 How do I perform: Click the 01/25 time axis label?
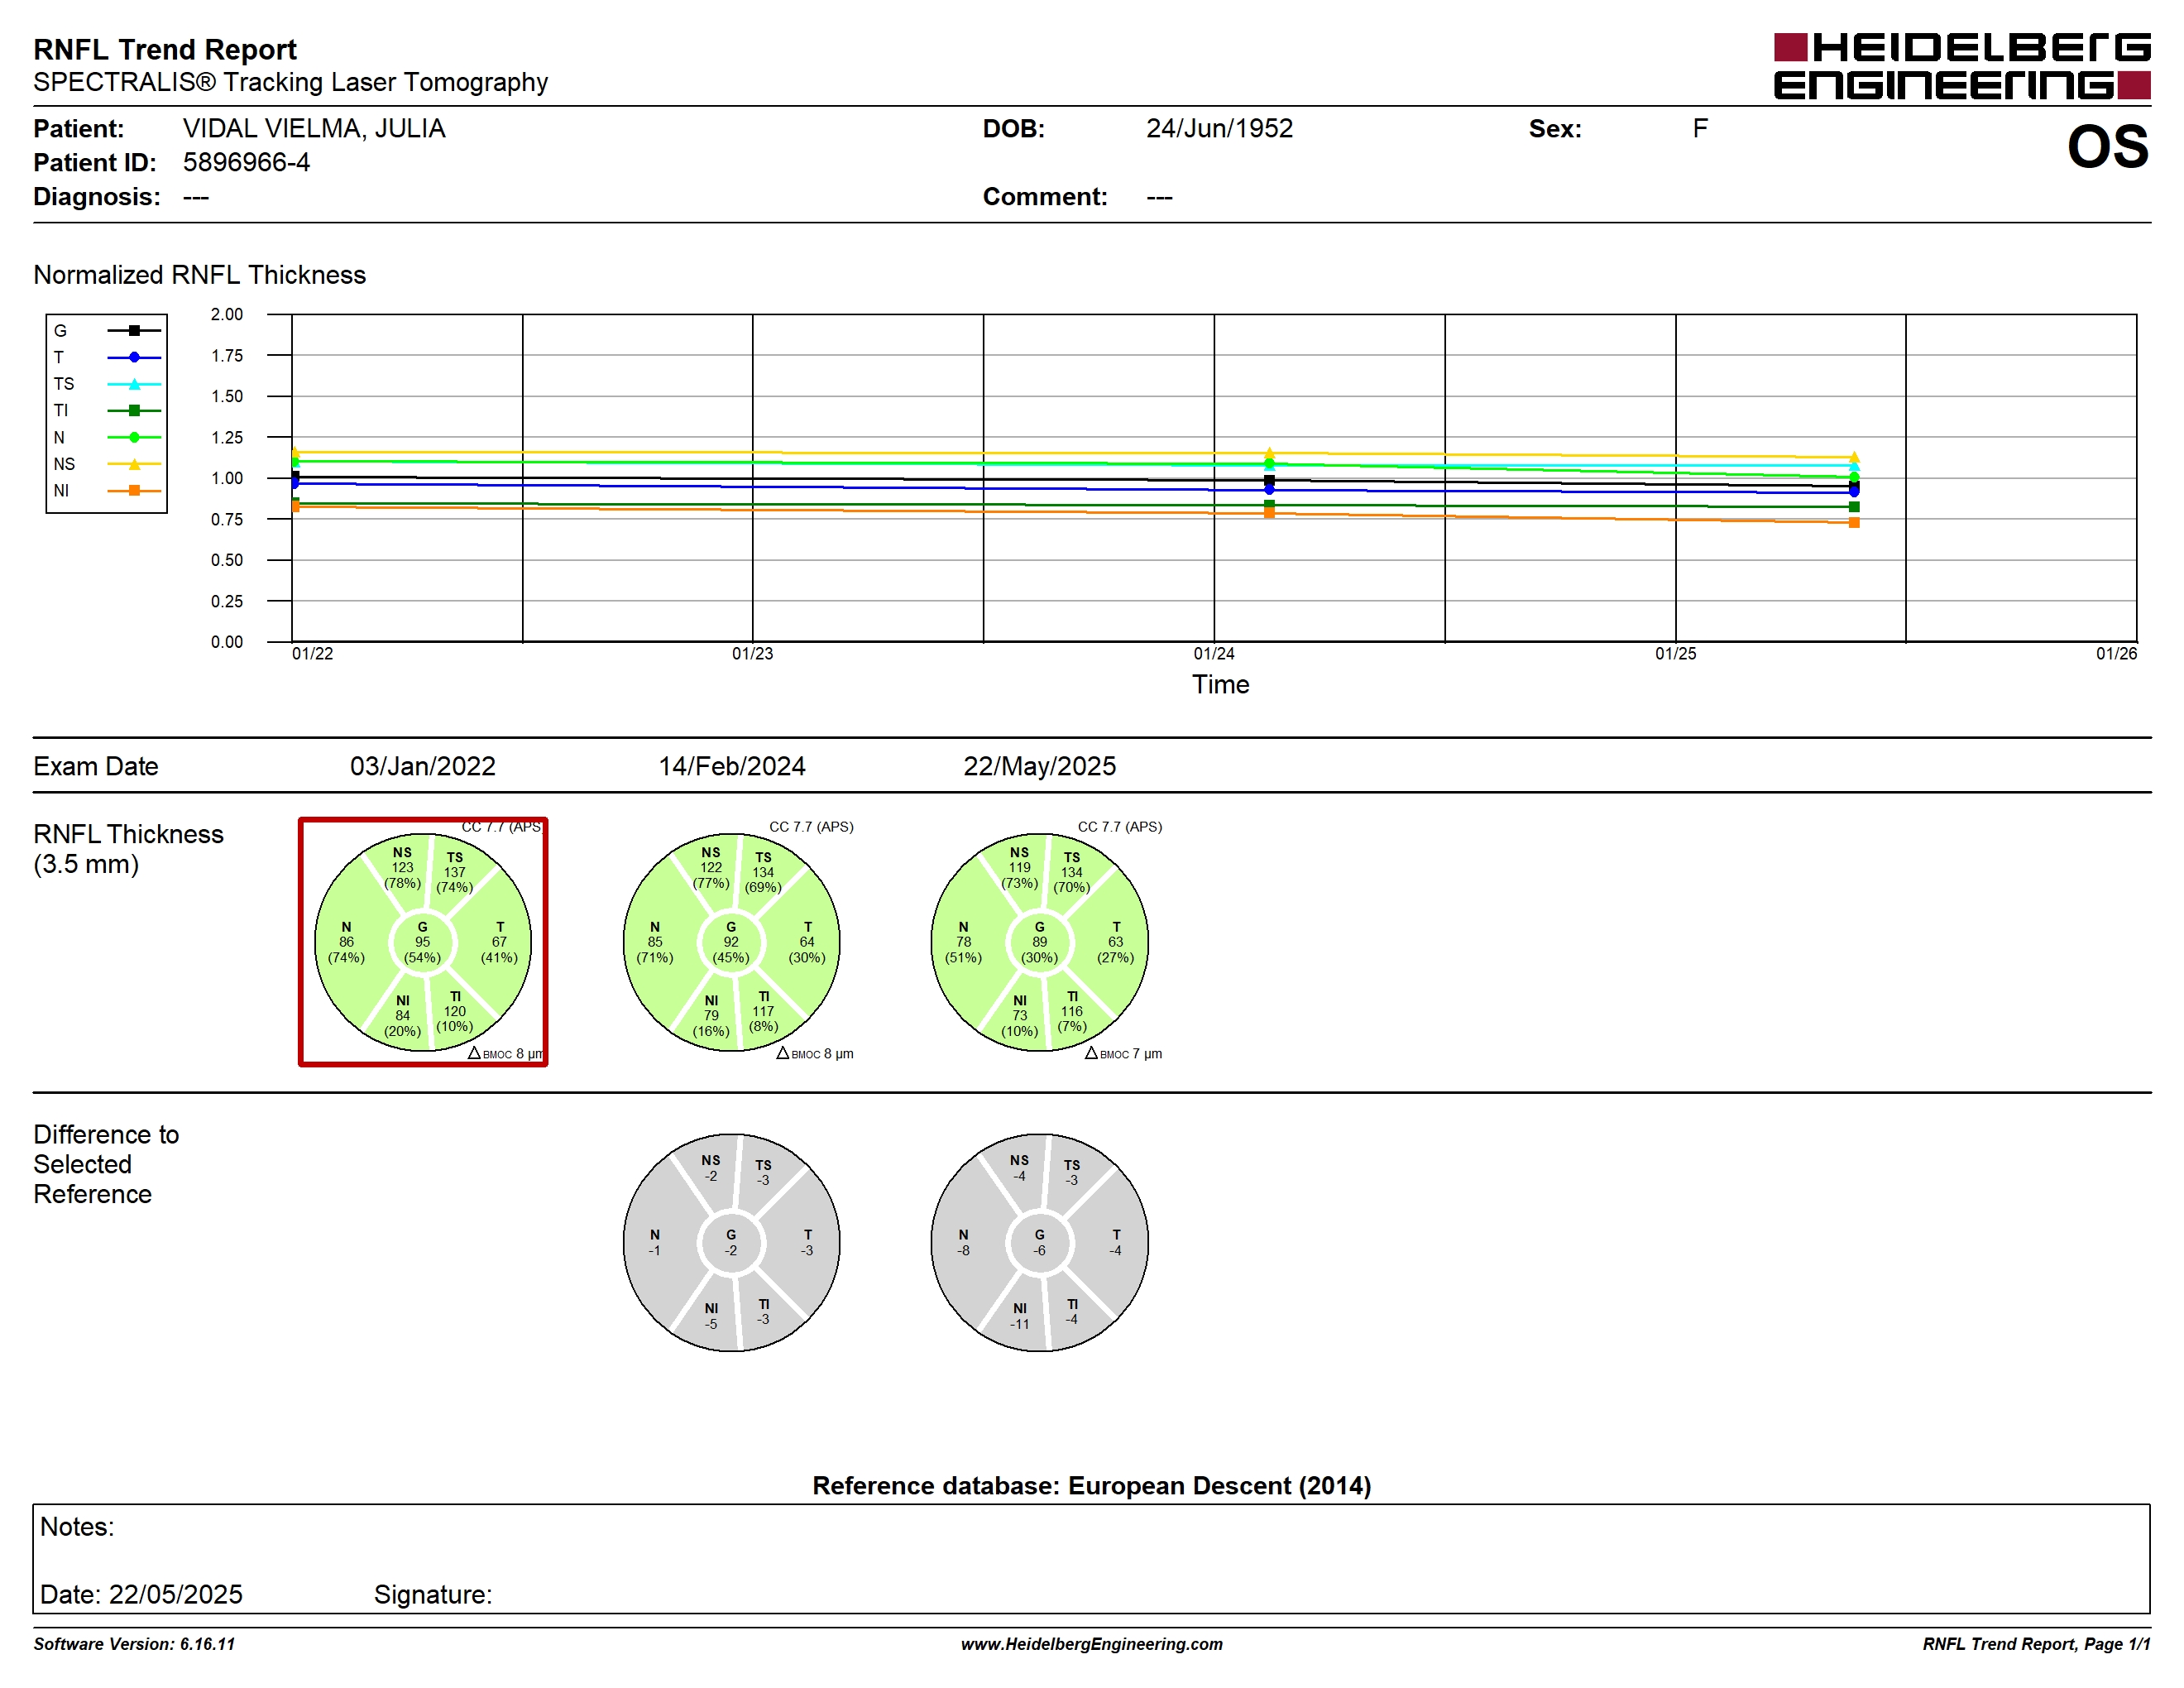[1676, 654]
